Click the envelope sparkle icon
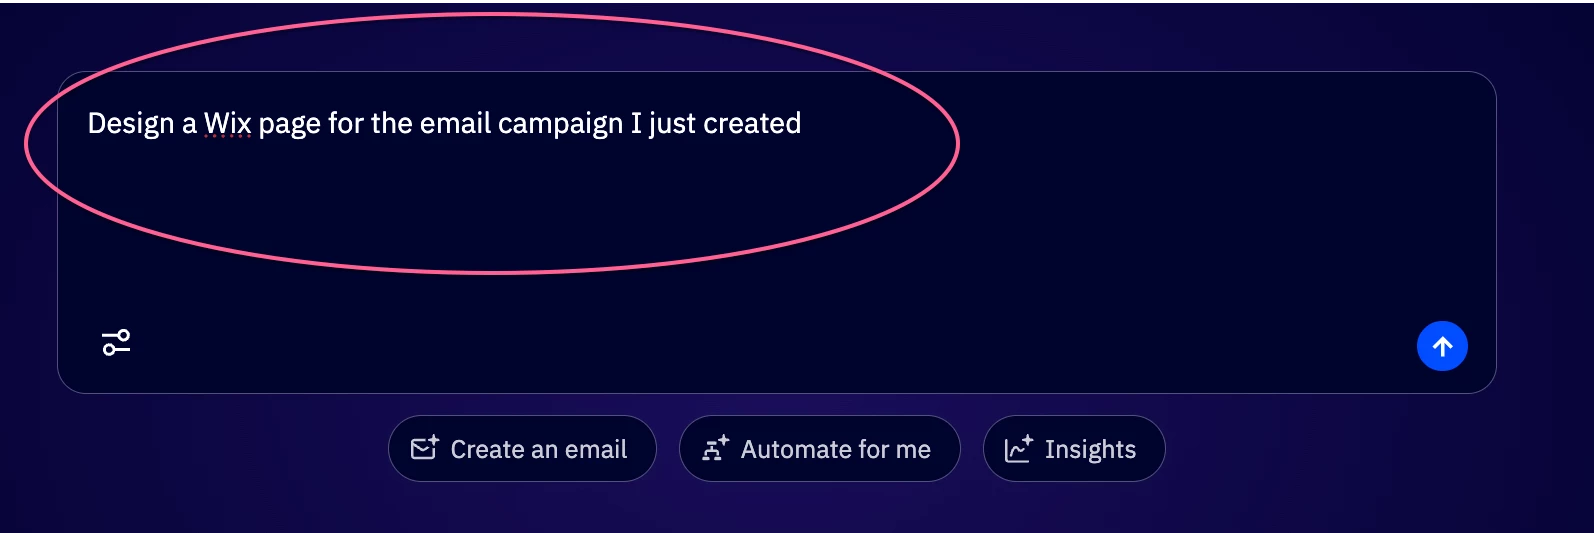This screenshot has height=533, width=1594. (424, 448)
